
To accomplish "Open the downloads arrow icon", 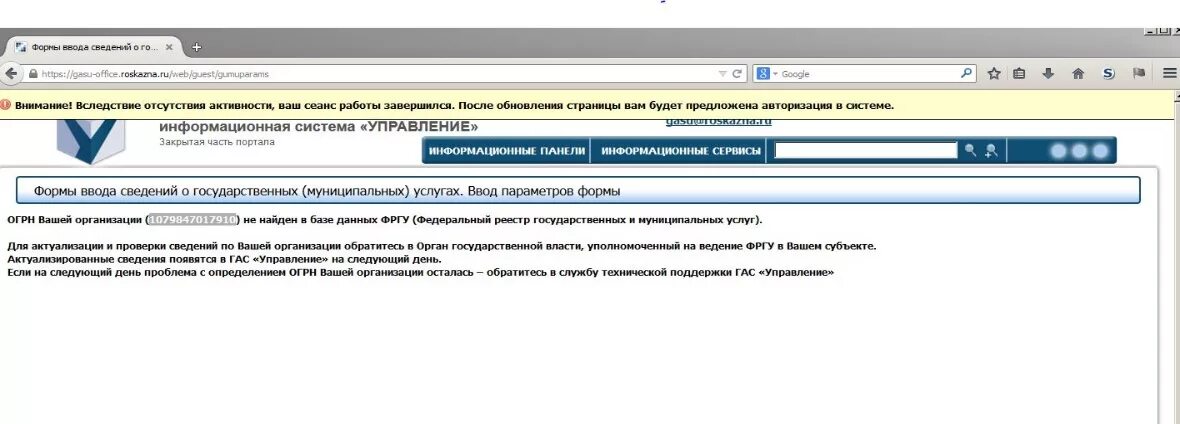I will (x=1048, y=74).
